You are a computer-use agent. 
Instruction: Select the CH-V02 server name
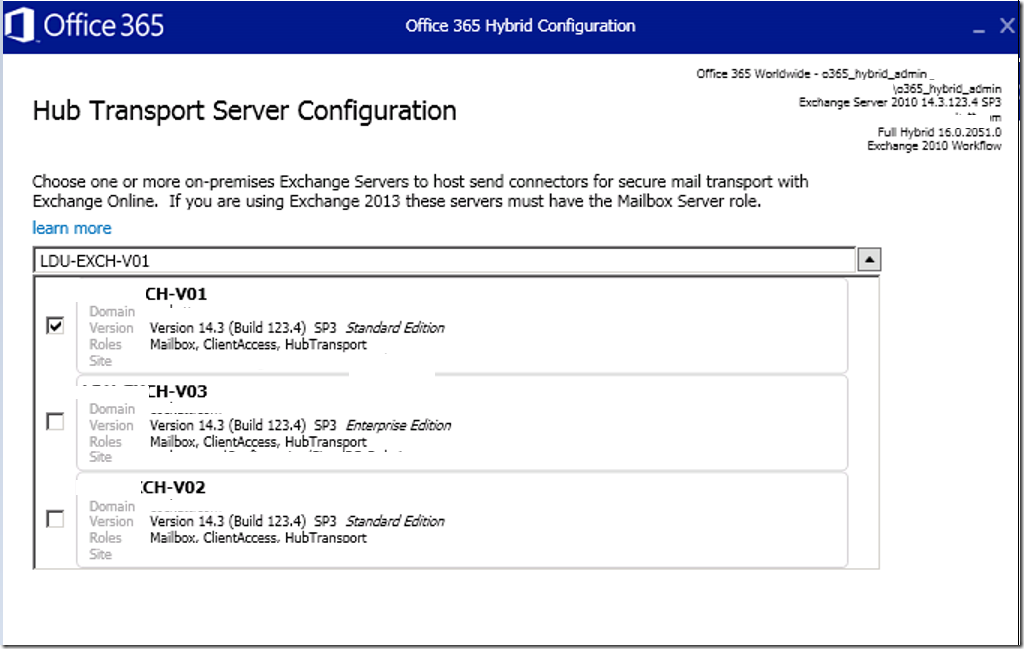click(x=174, y=487)
